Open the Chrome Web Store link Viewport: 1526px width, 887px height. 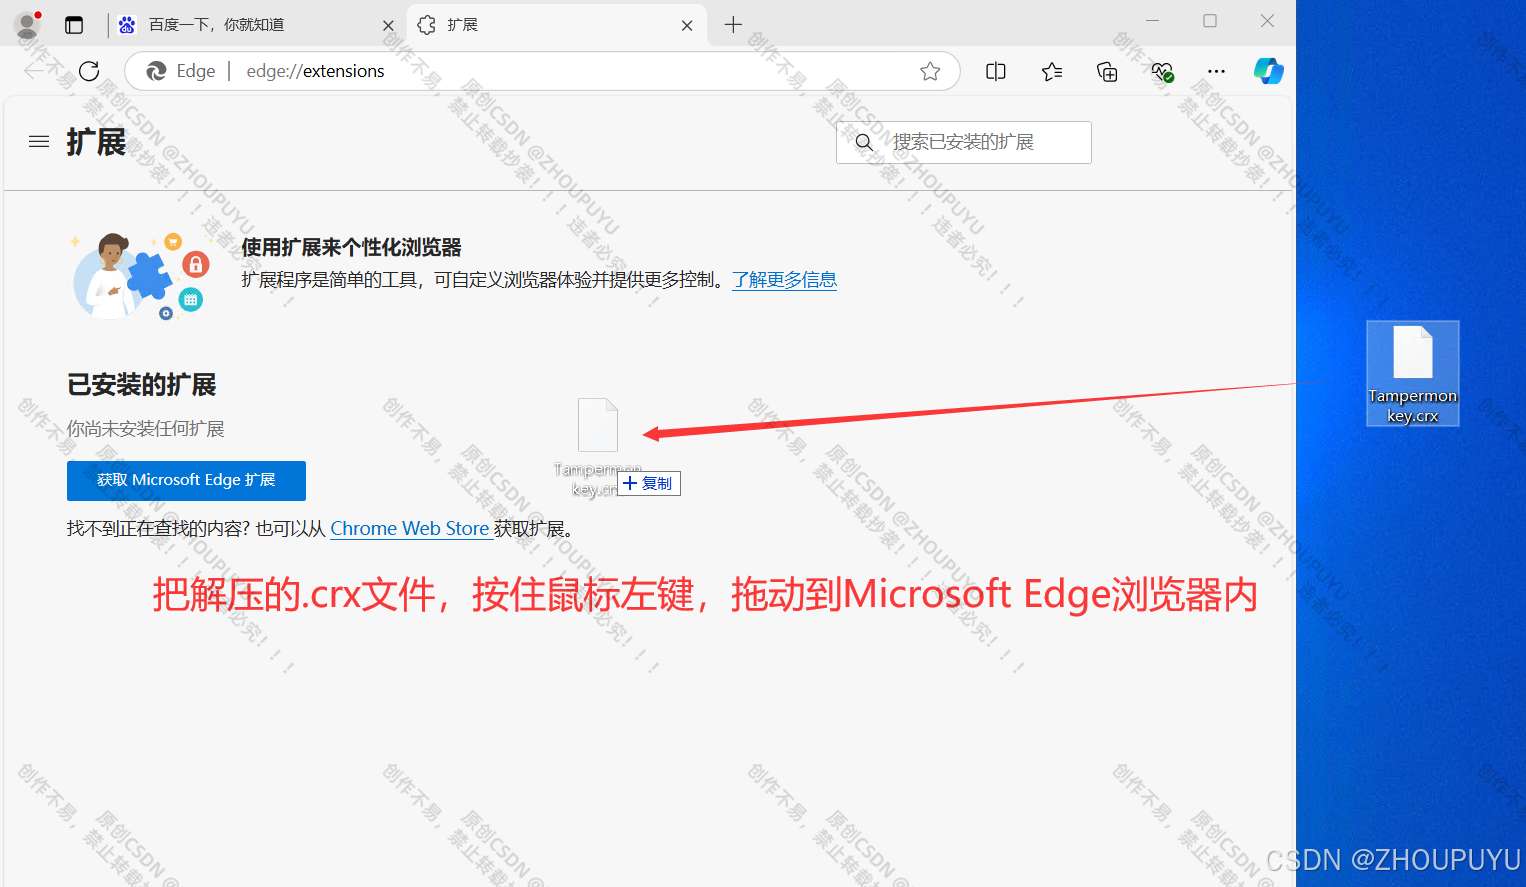click(x=410, y=529)
